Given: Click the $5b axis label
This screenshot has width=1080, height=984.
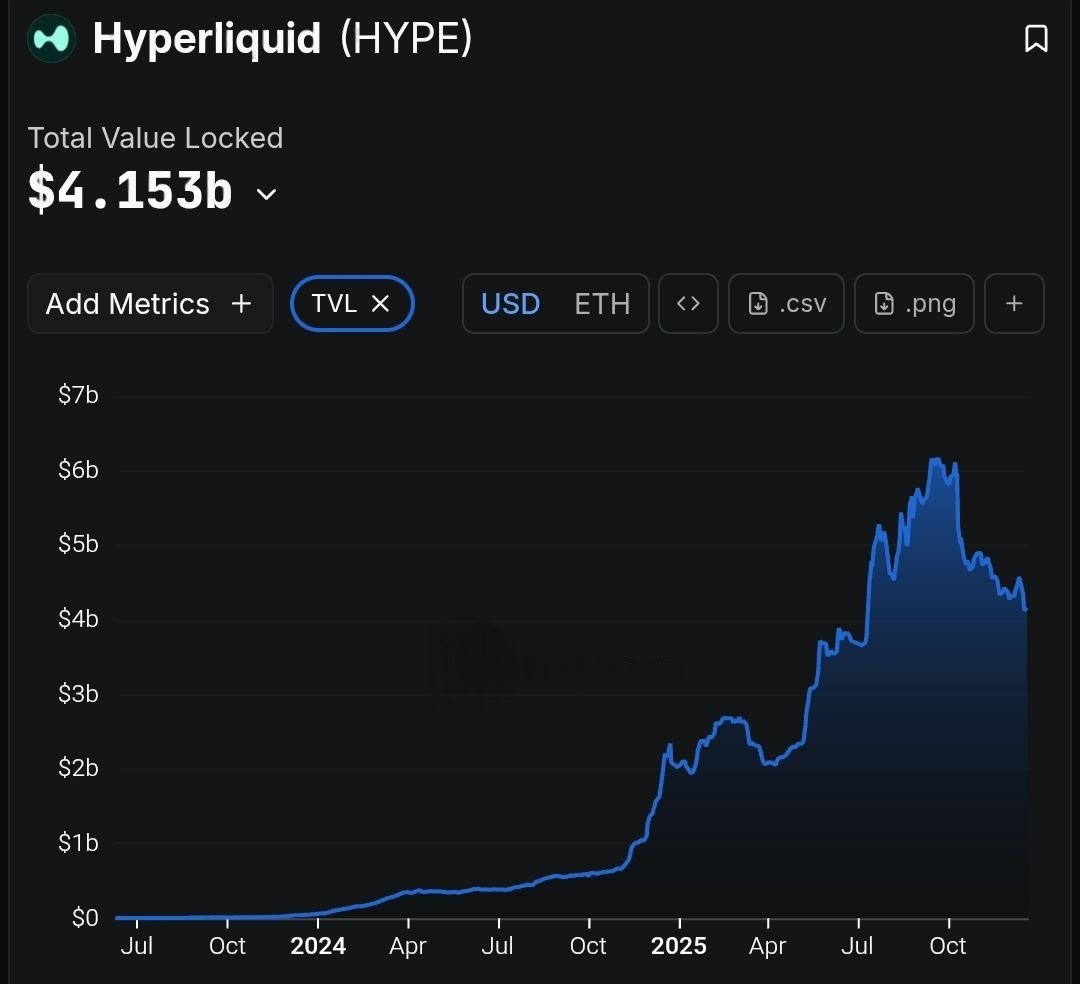Looking at the screenshot, I should [78, 544].
